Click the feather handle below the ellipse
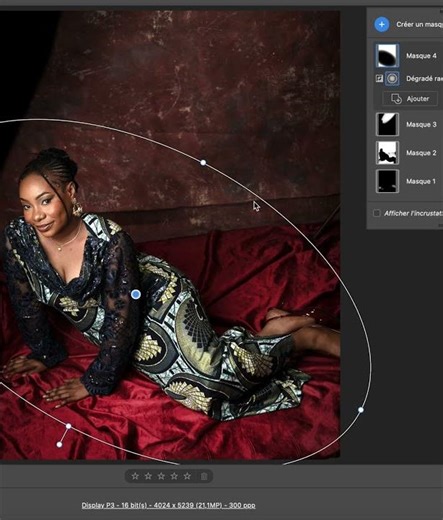The height and width of the screenshot is (520, 443). pos(59,444)
